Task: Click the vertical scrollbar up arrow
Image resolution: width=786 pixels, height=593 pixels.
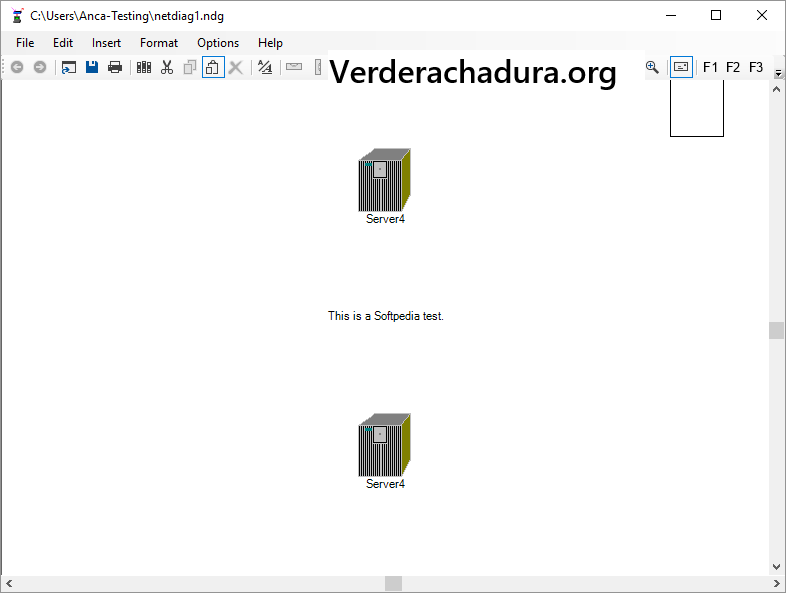Action: 776,89
